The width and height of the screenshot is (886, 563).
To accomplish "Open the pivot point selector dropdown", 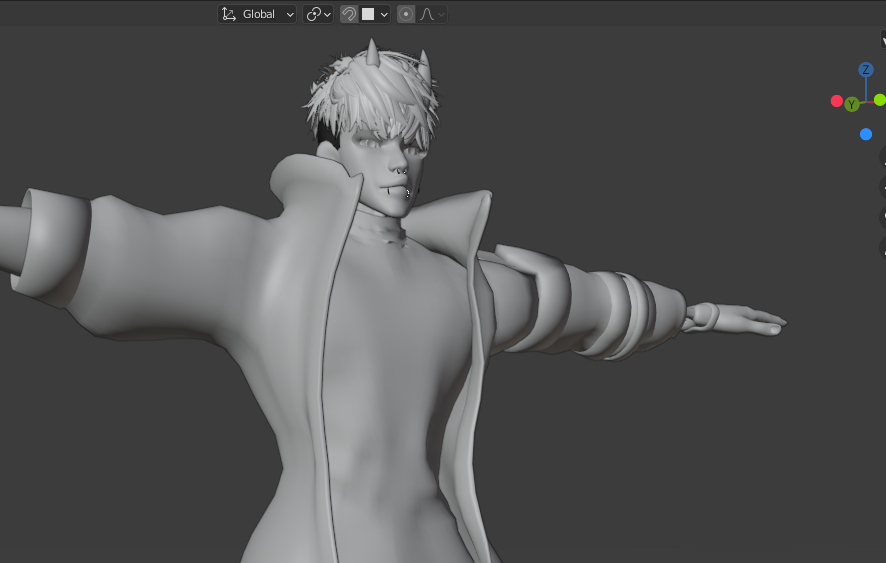I will 318,14.
